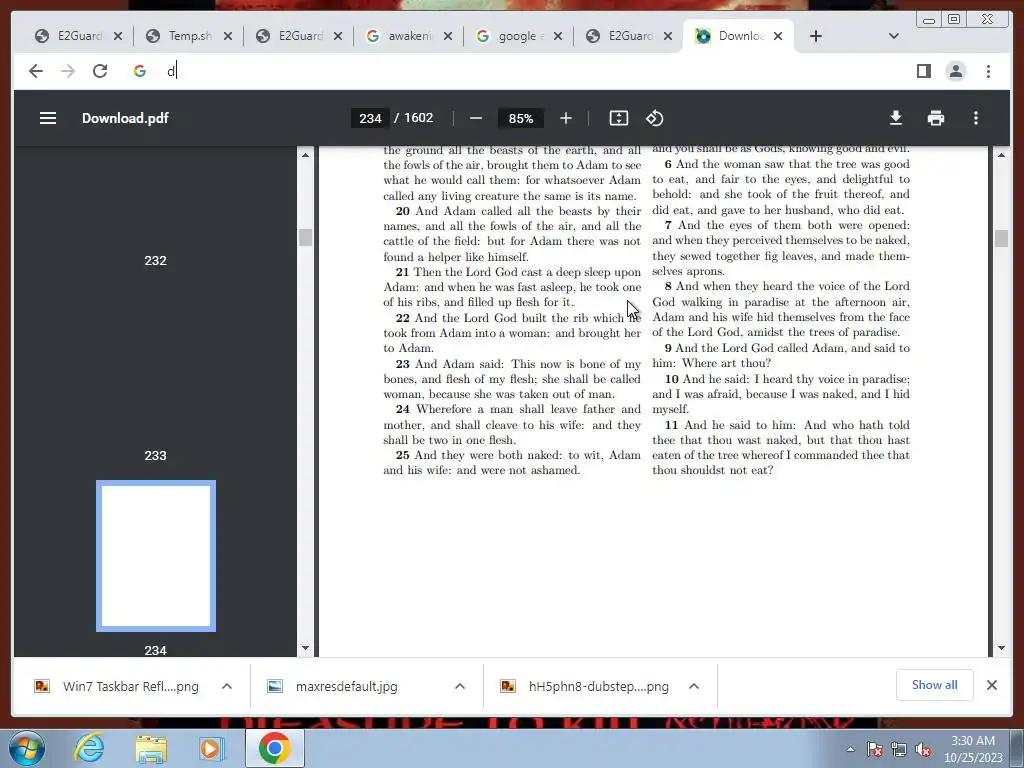Viewport: 1024px width, 768px height.
Task: Click the thumbnail panel scroll up arrow
Action: (305, 155)
